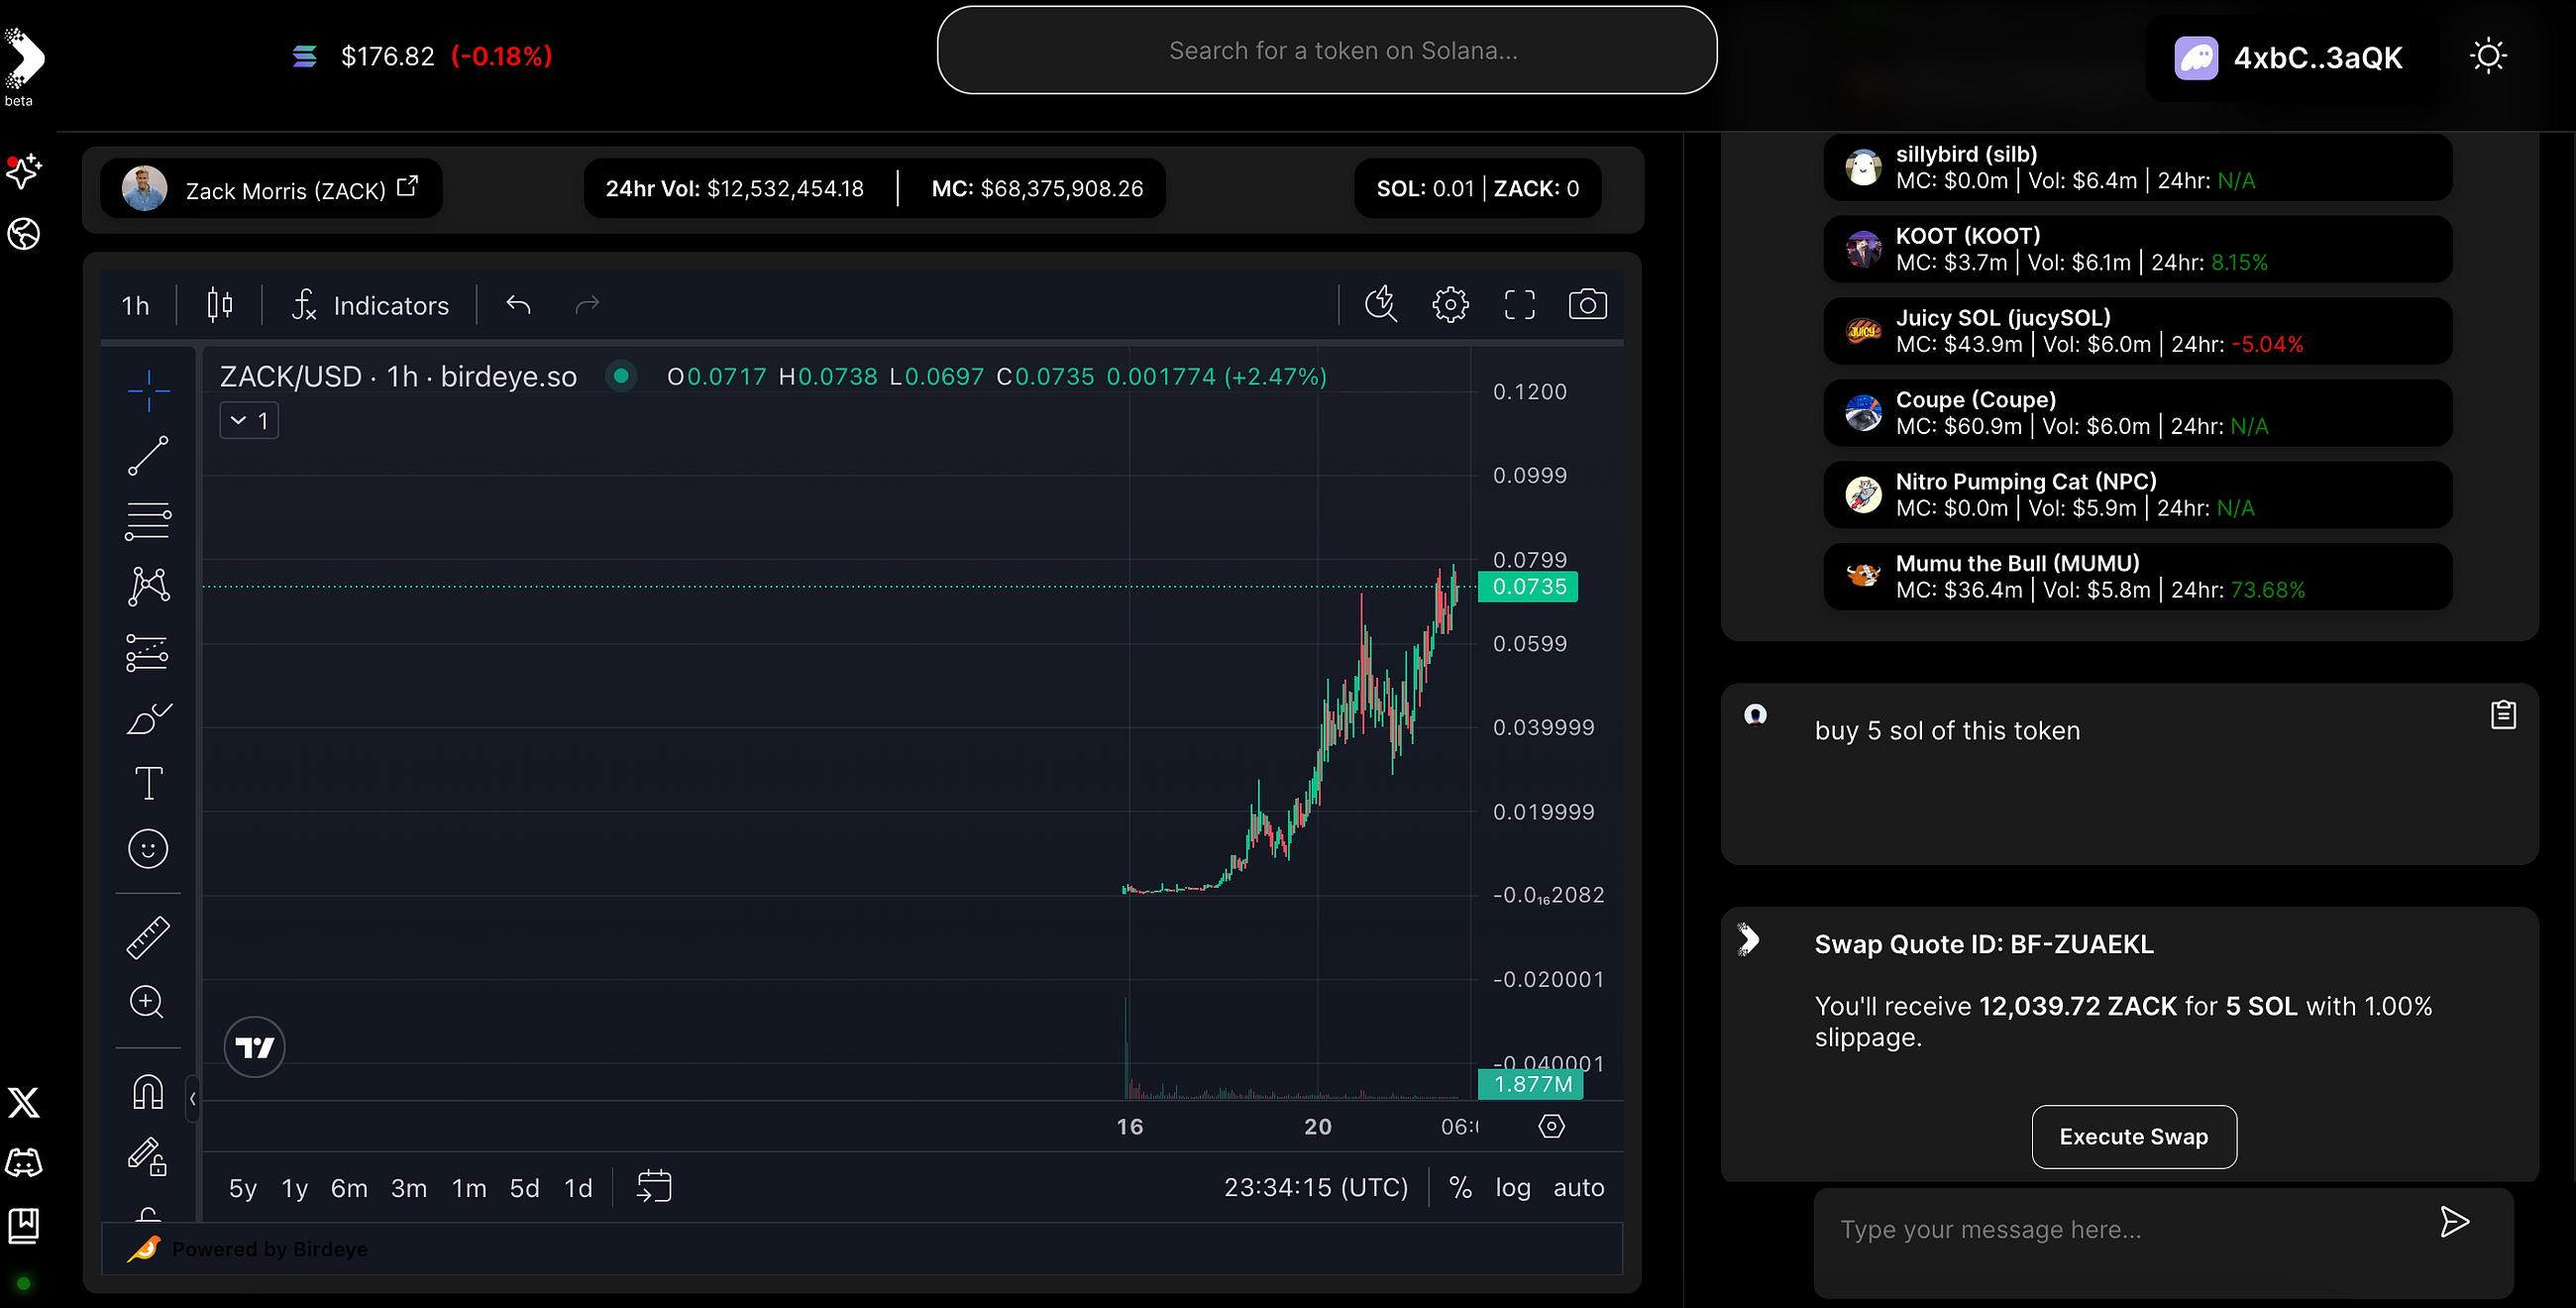Viewport: 2576px width, 1308px height.
Task: Open the Discord link icon
Action: tap(24, 1163)
